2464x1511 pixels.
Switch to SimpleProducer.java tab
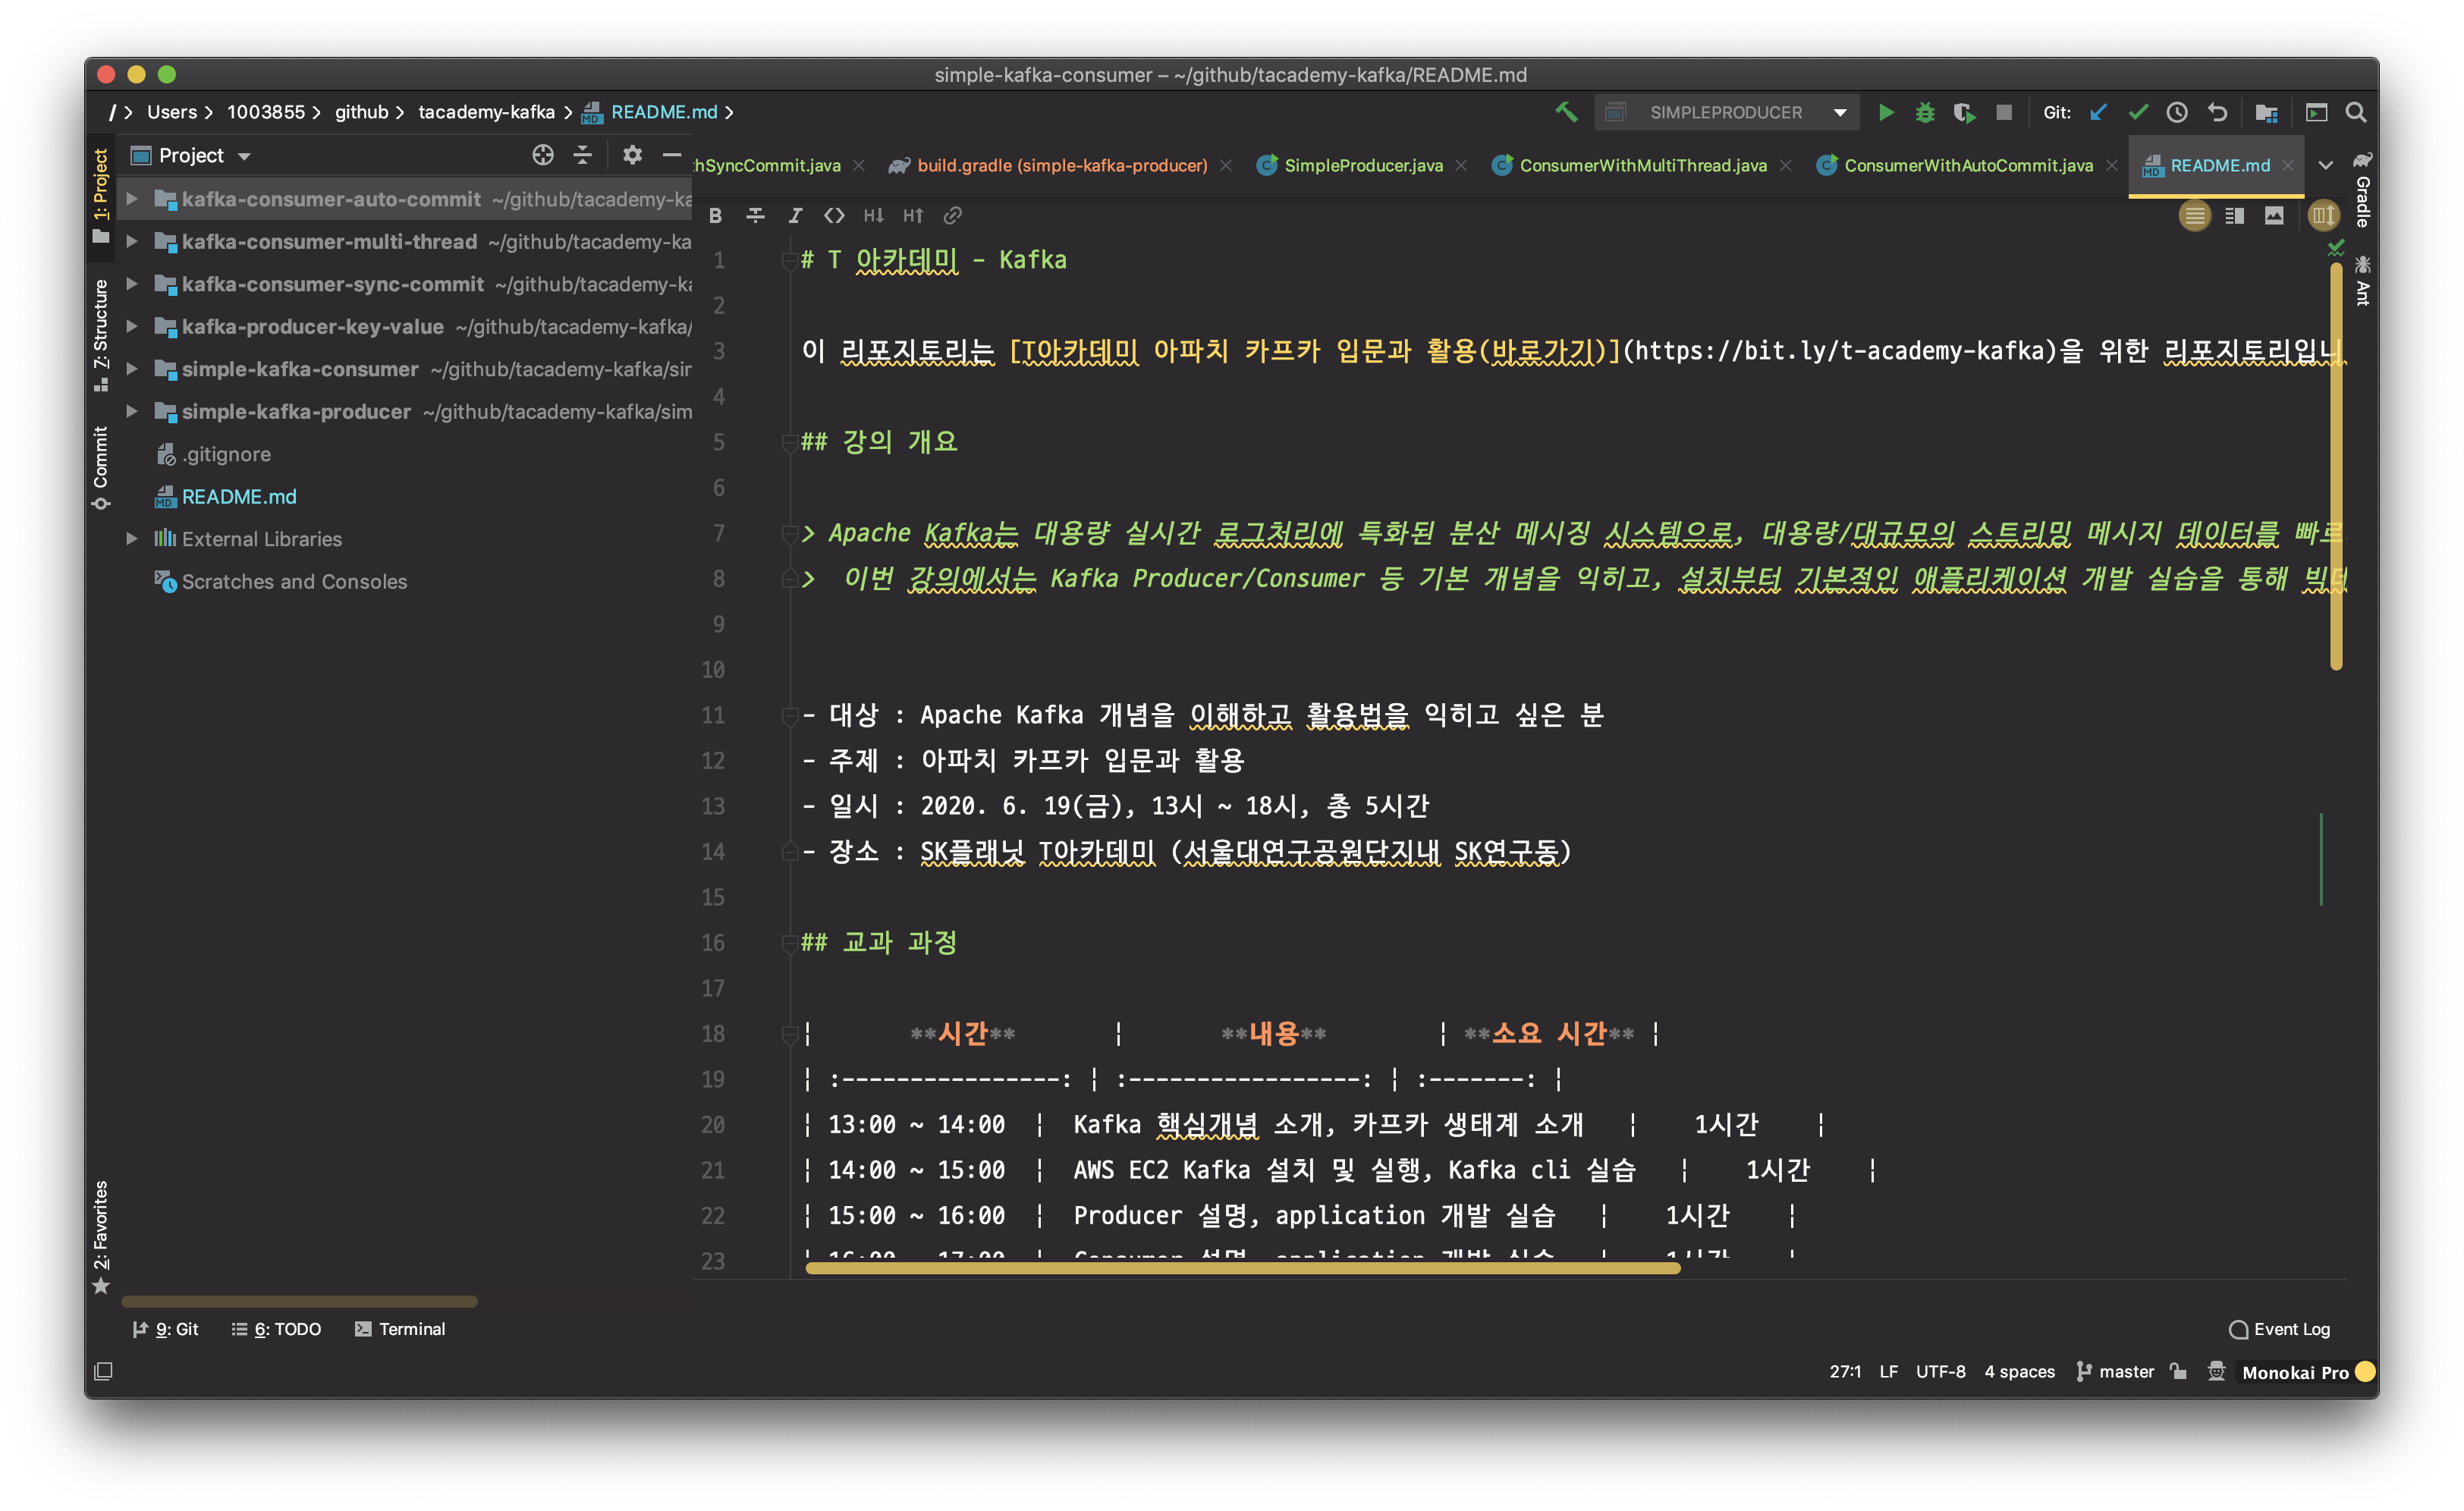(x=1362, y=165)
